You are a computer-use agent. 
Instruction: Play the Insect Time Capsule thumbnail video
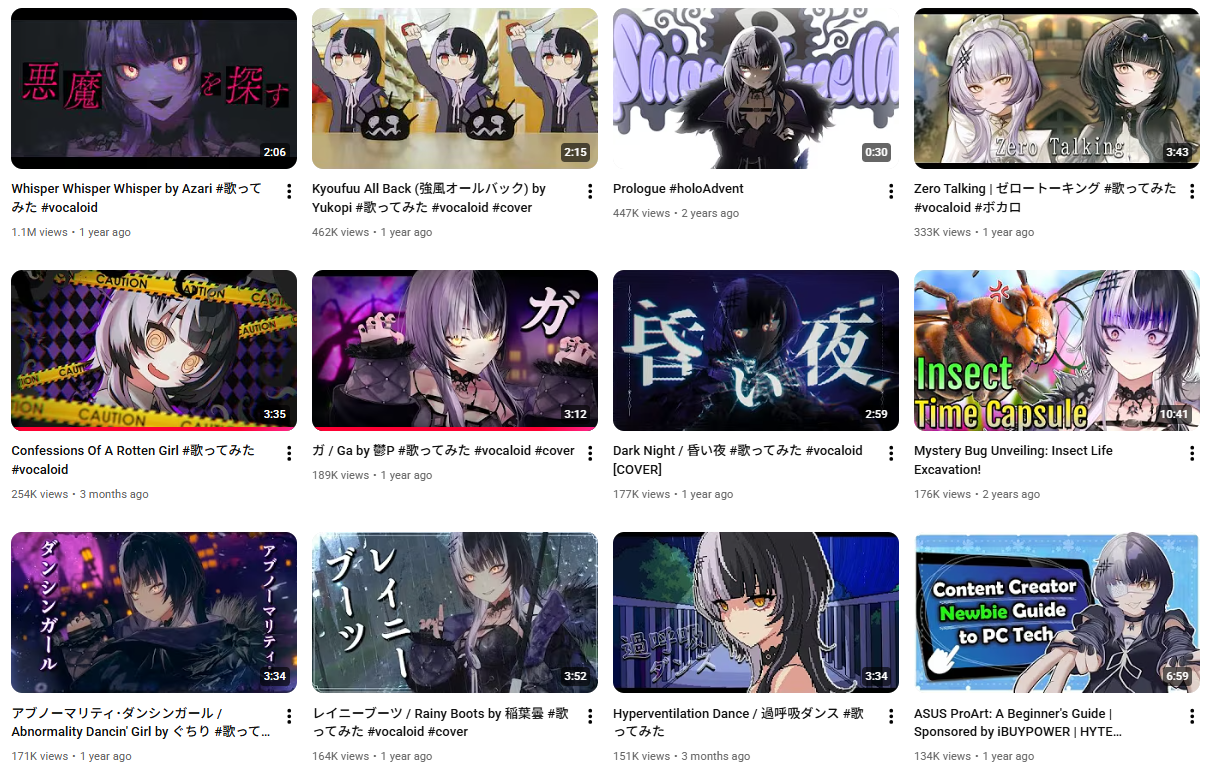1057,350
